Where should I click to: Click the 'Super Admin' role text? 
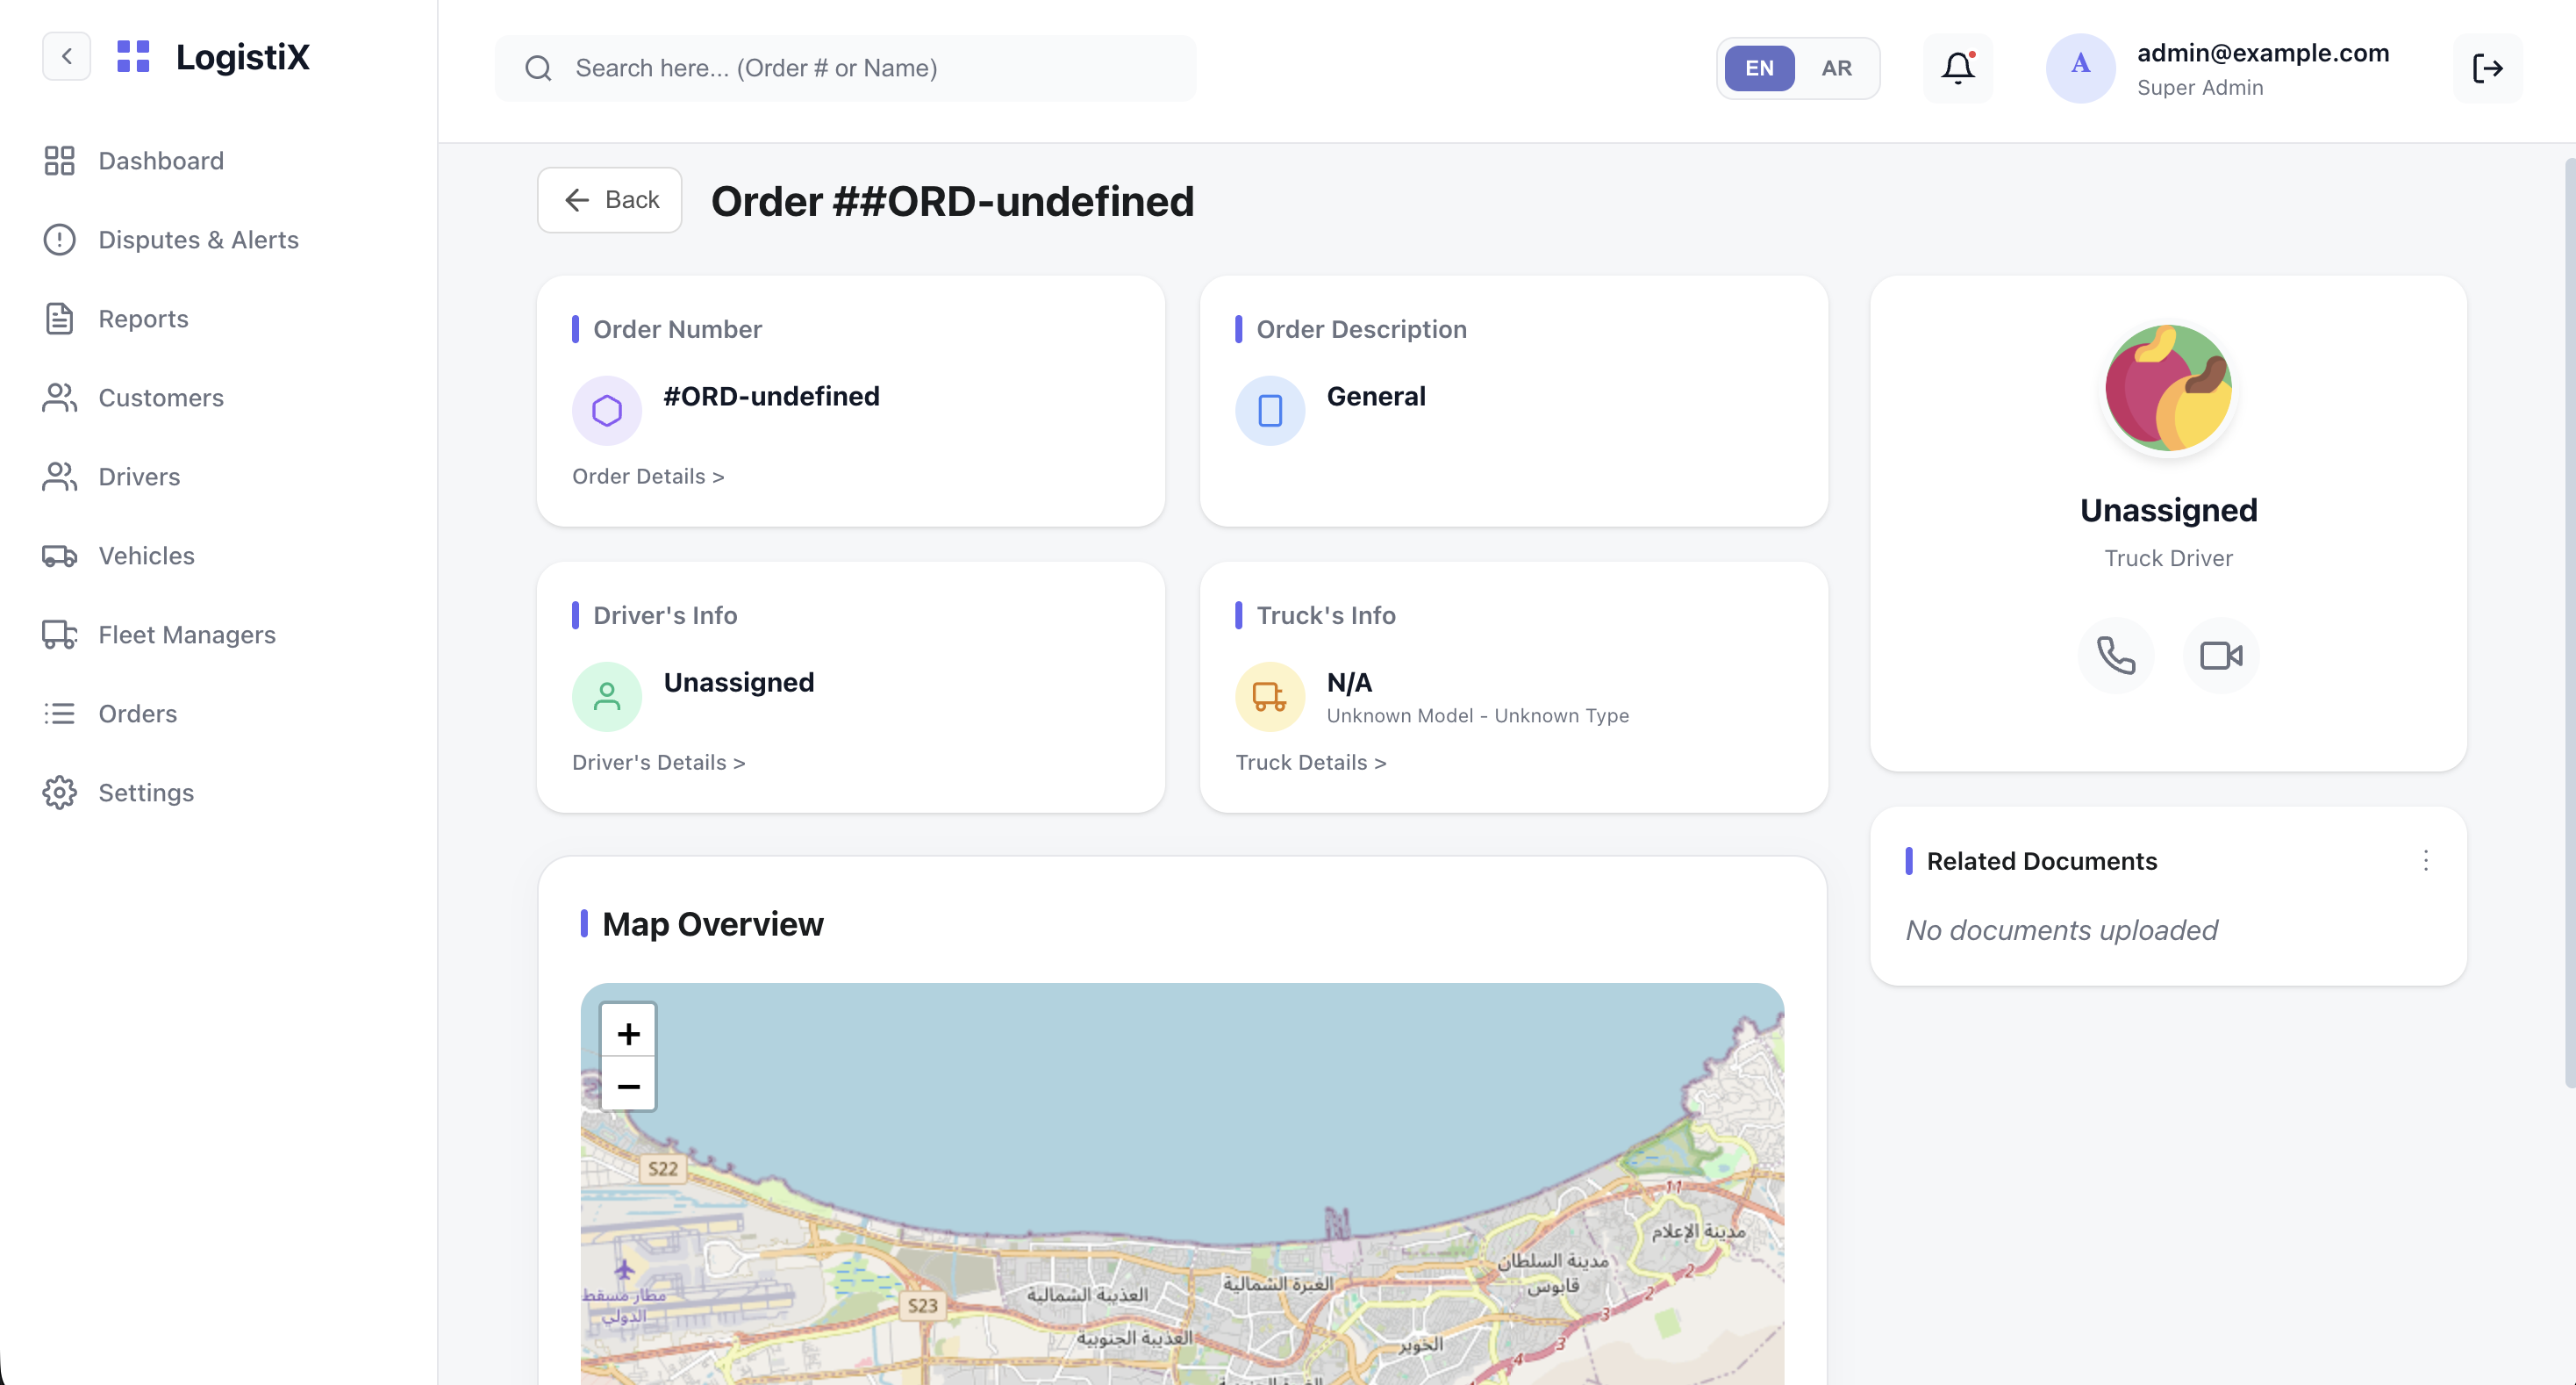2200,88
